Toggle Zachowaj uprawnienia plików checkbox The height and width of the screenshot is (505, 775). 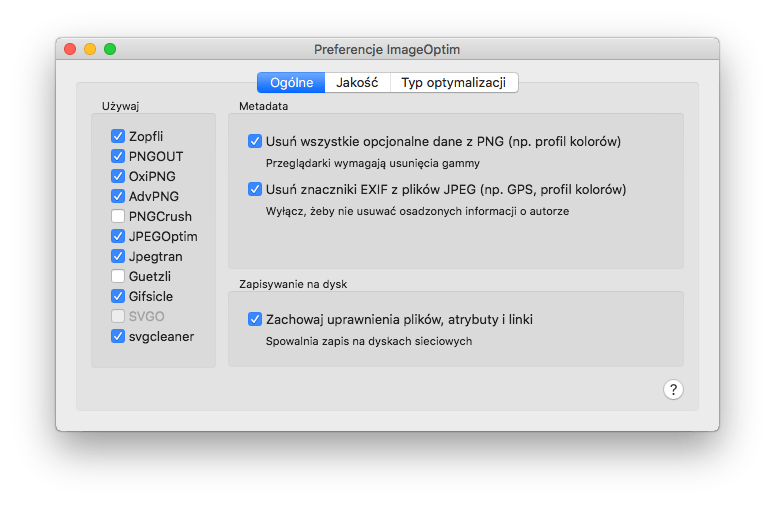click(255, 320)
